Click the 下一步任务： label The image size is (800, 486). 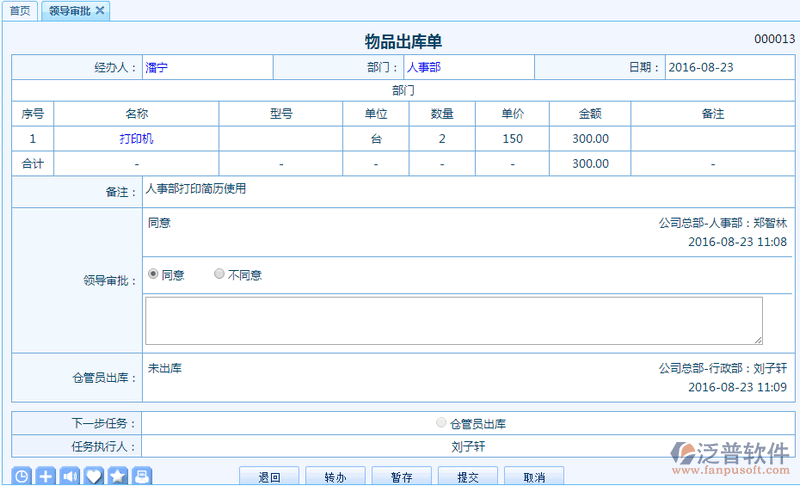point(104,423)
